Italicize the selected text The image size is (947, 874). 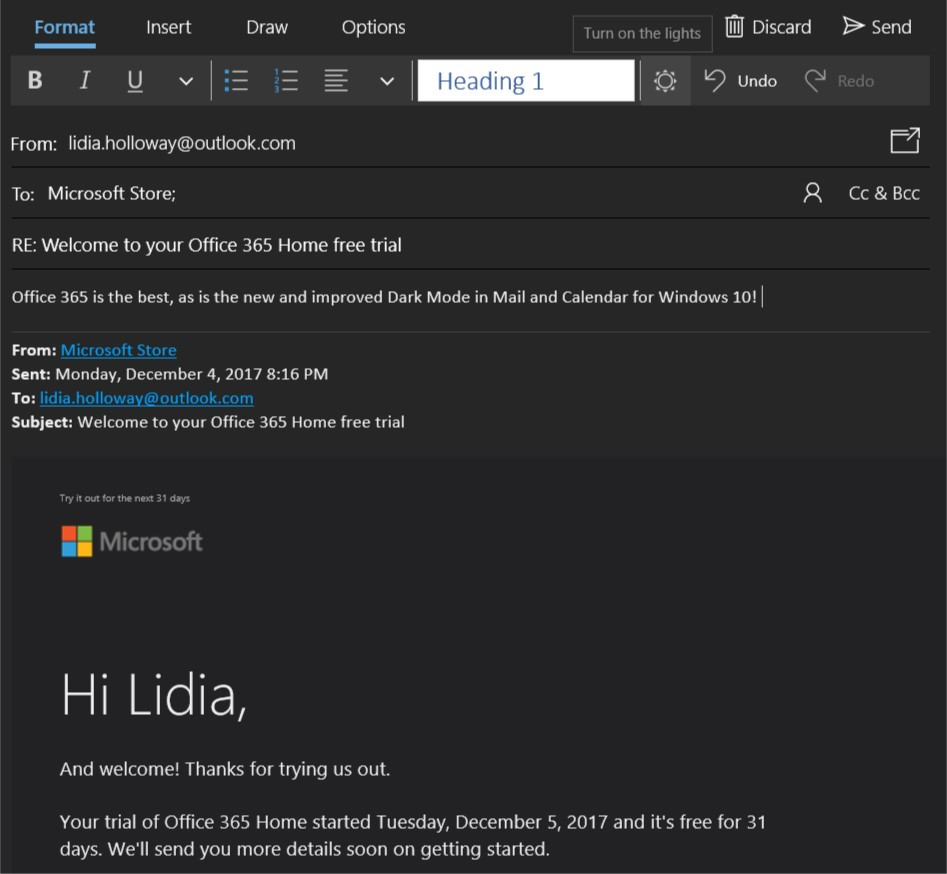(85, 80)
